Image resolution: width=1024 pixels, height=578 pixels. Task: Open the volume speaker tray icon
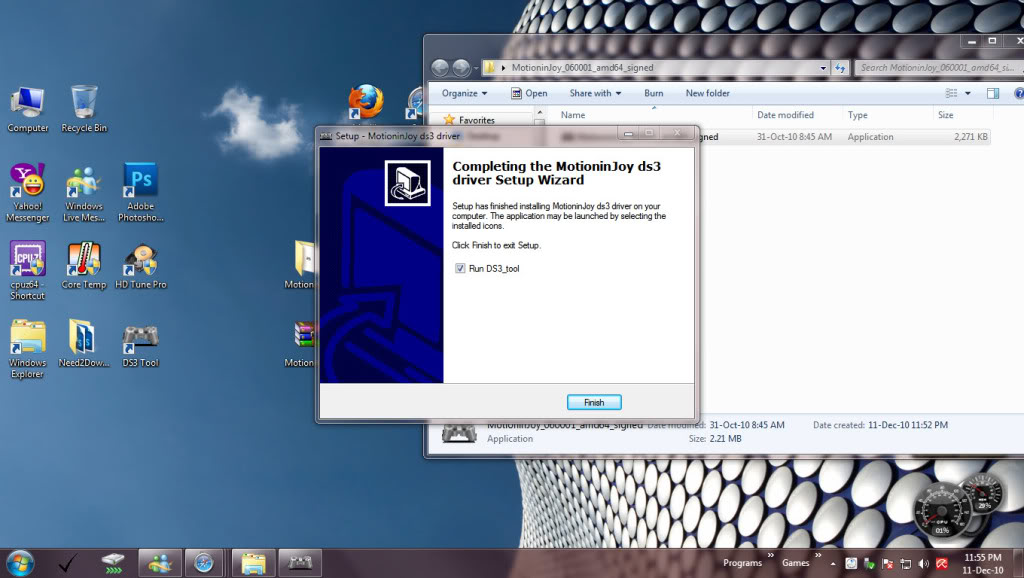tap(923, 564)
